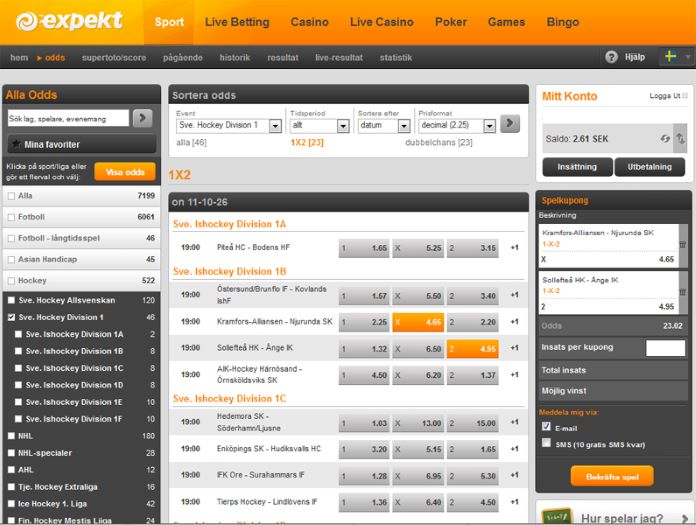Check Tje. Hockey Extraliga box
The image size is (696, 525).
coord(12,487)
